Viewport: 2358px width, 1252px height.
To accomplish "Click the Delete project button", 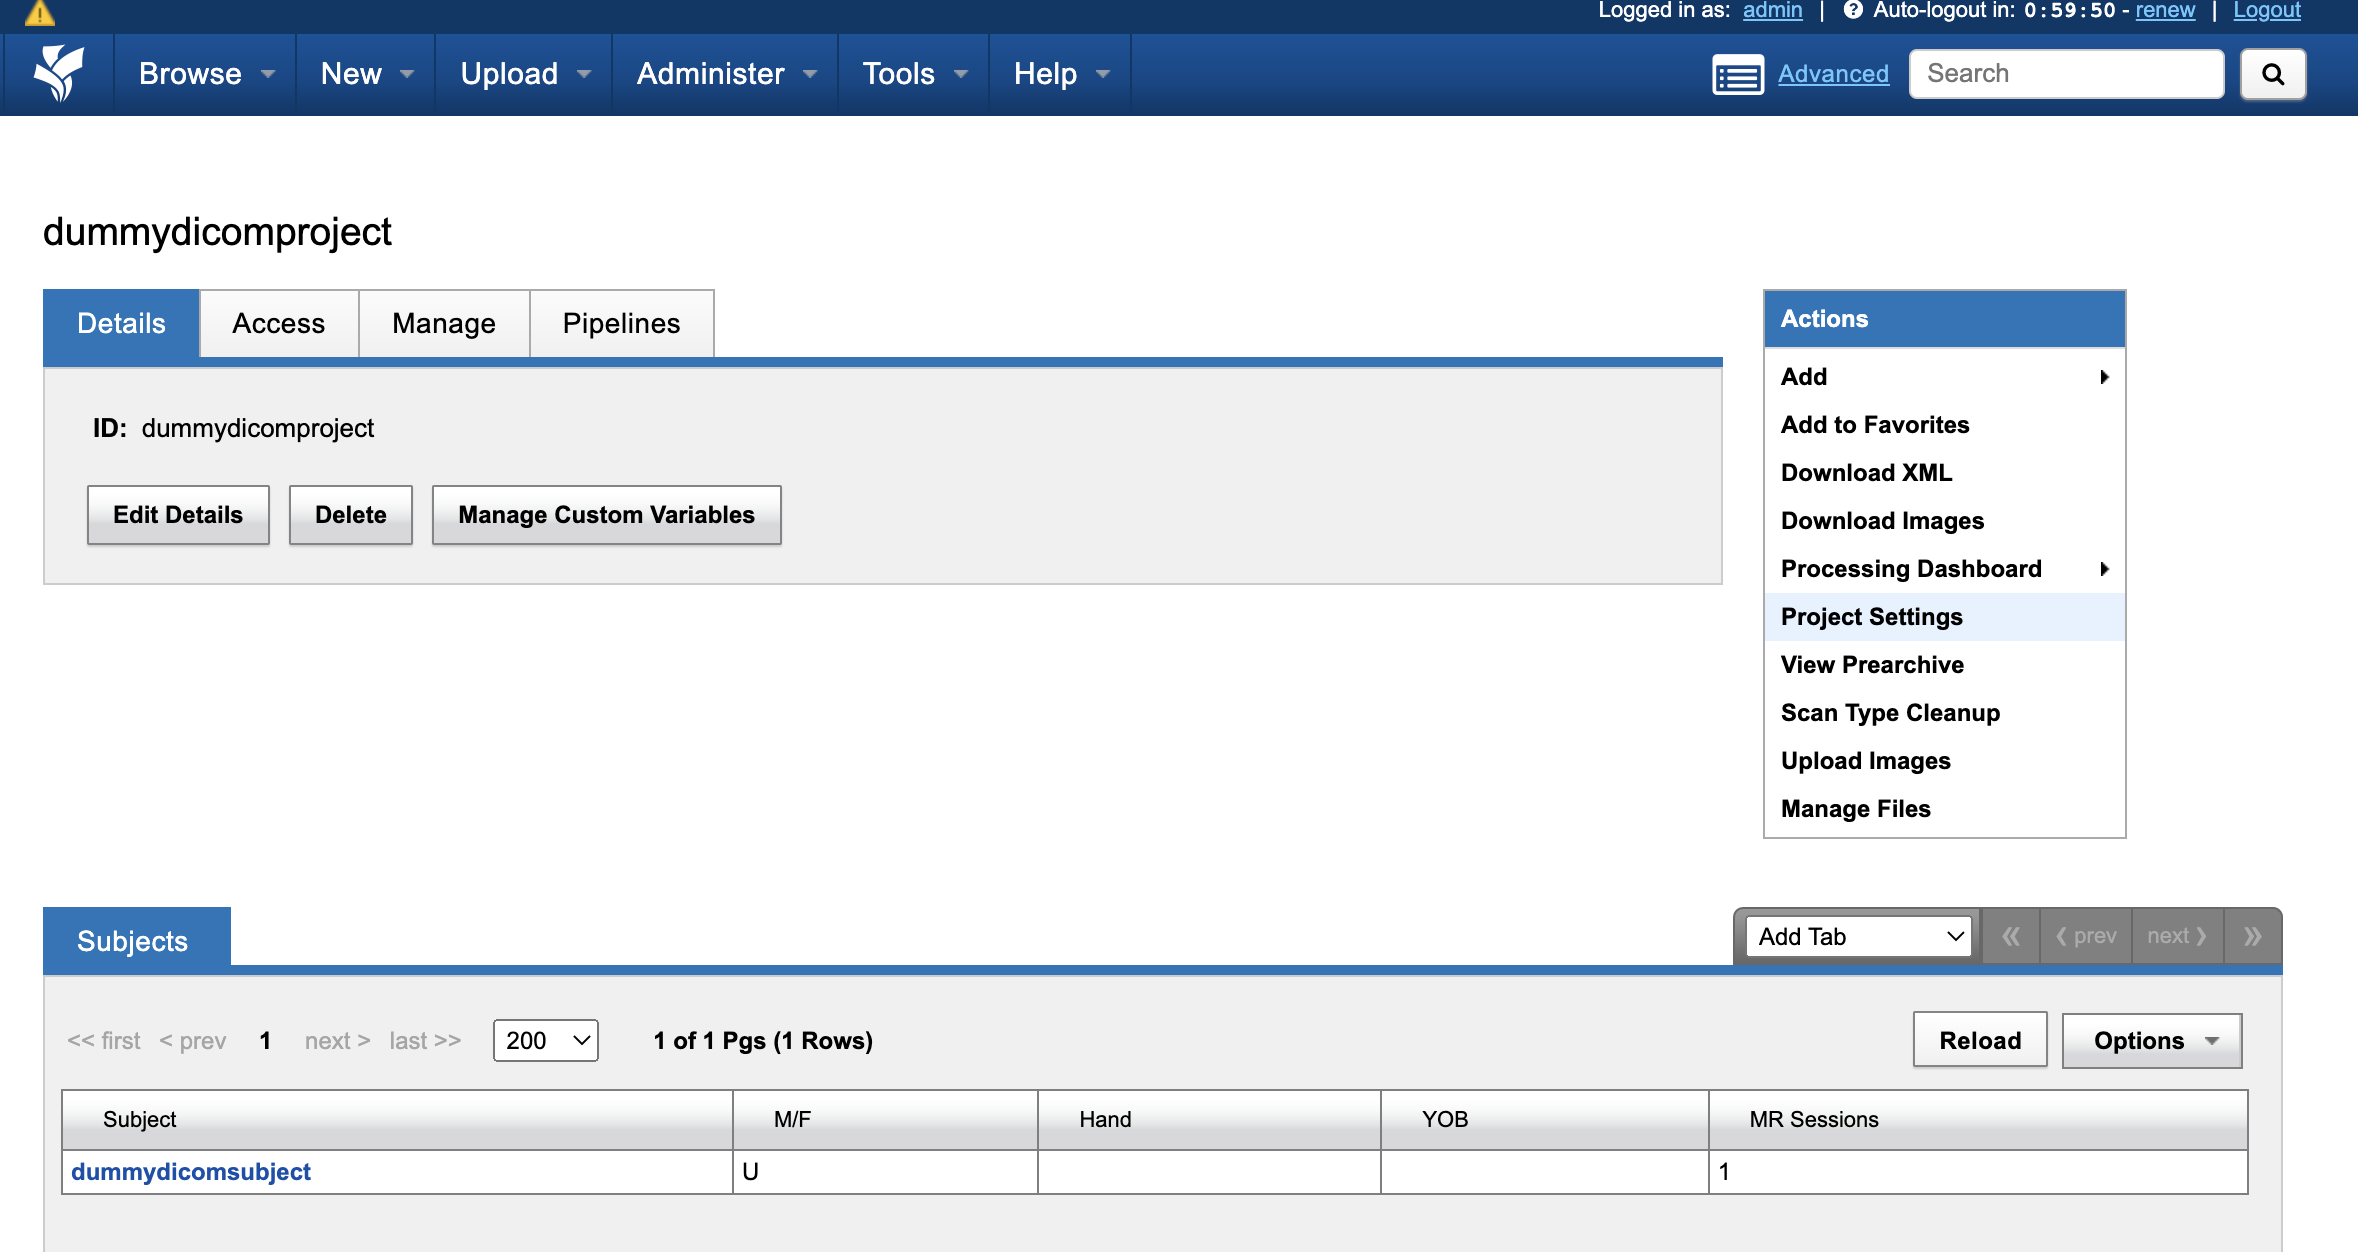I will click(x=351, y=515).
